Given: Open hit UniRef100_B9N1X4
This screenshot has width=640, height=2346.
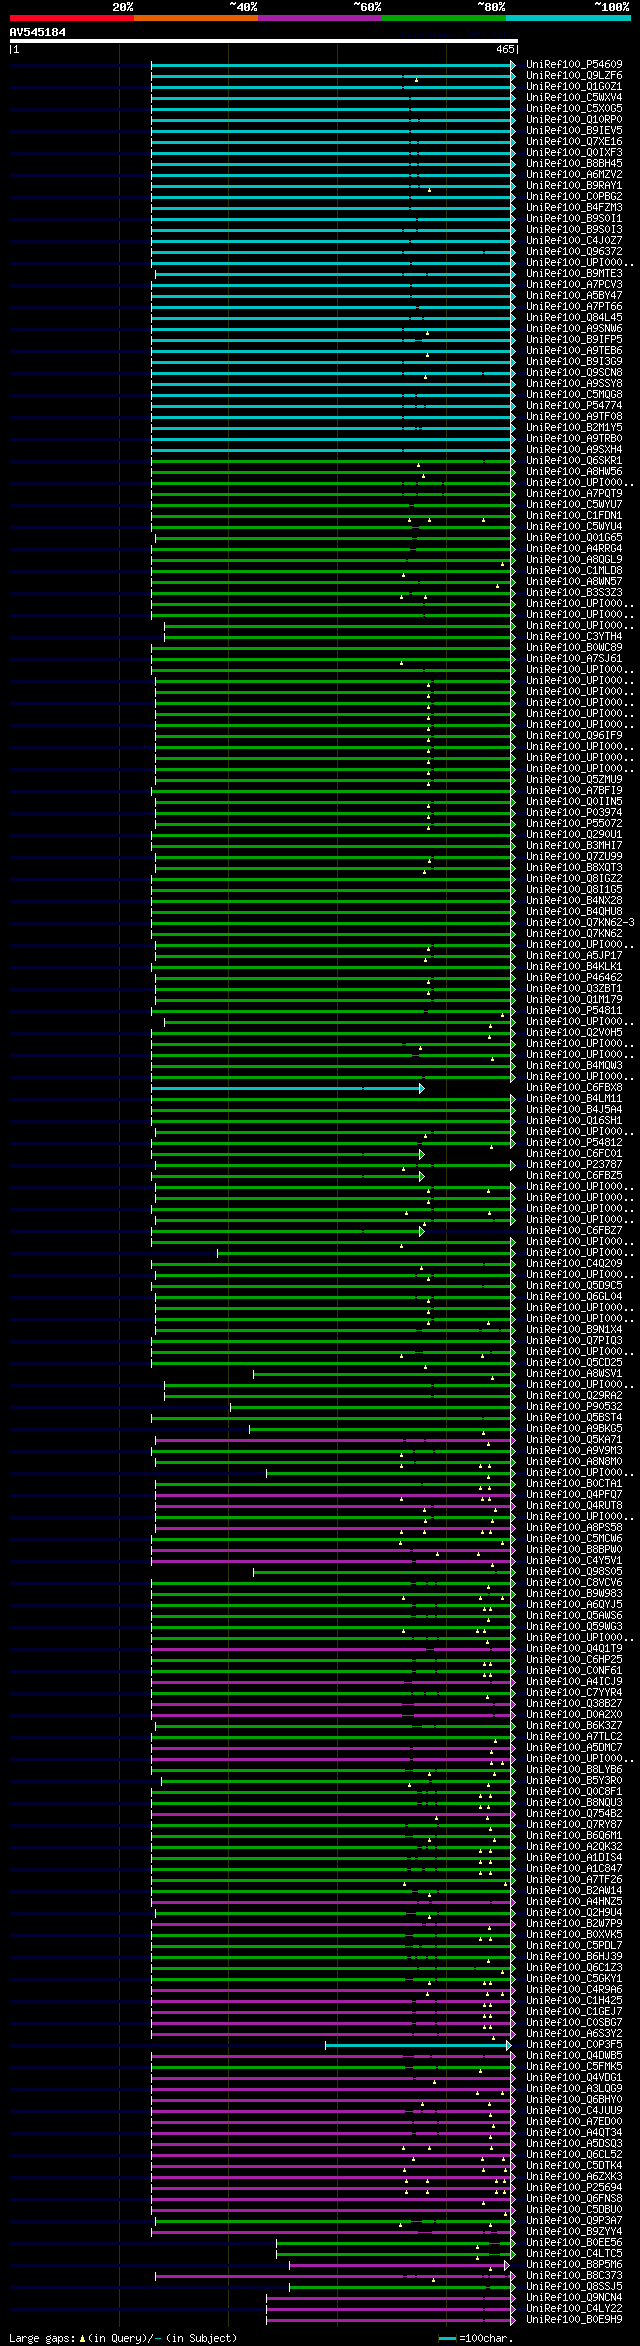Looking at the screenshot, I should pos(574,1330).
